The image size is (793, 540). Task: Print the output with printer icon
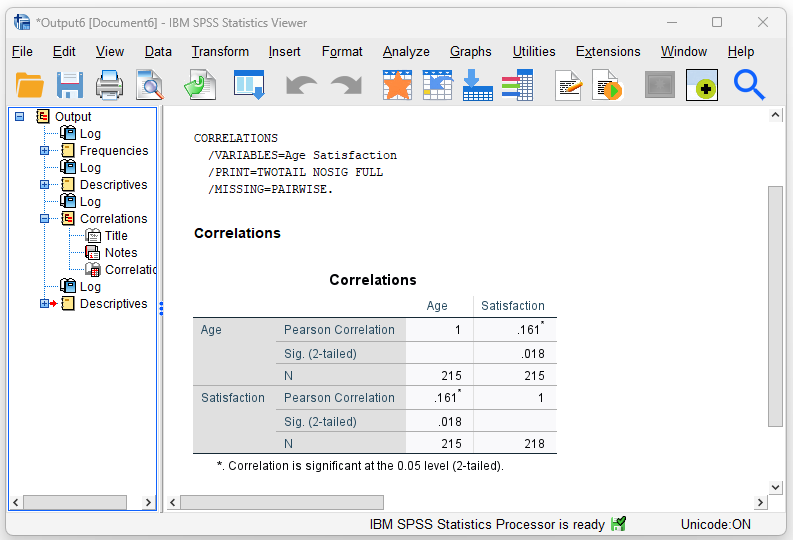pyautogui.click(x=109, y=84)
